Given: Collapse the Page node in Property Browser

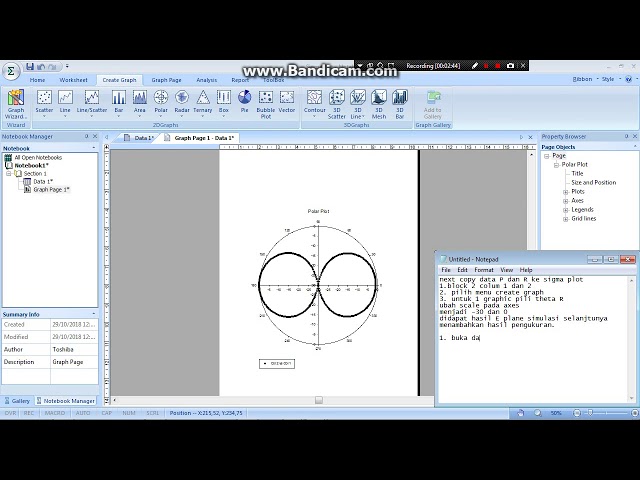Looking at the screenshot, I should coord(547,156).
